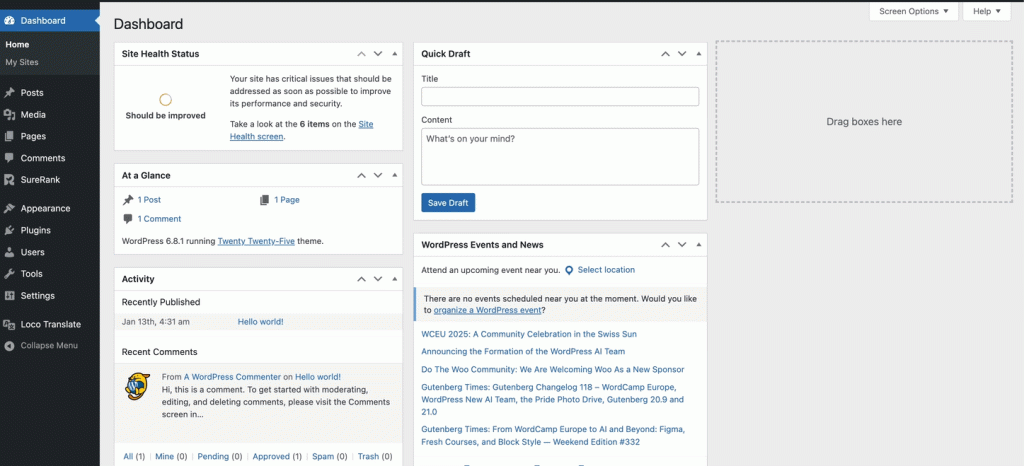The height and width of the screenshot is (466, 1024).
Task: Move Site Health Status box up
Action: [361, 54]
